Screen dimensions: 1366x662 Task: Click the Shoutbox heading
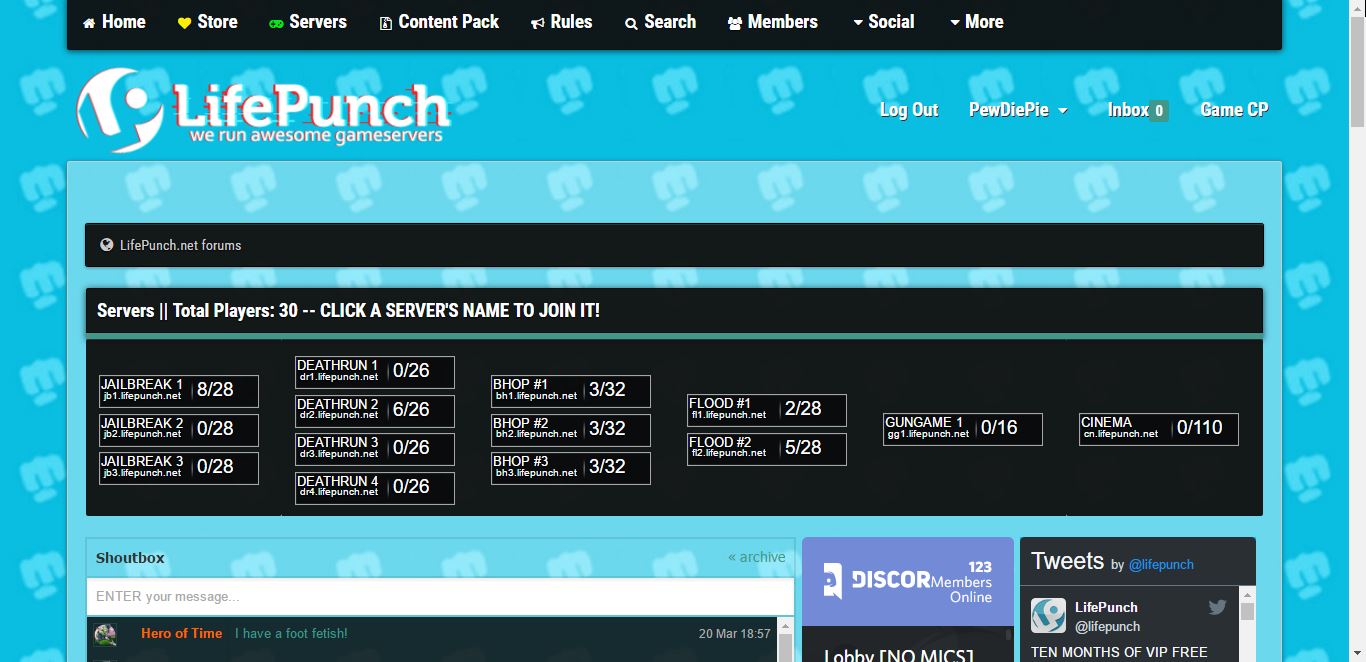pos(130,558)
